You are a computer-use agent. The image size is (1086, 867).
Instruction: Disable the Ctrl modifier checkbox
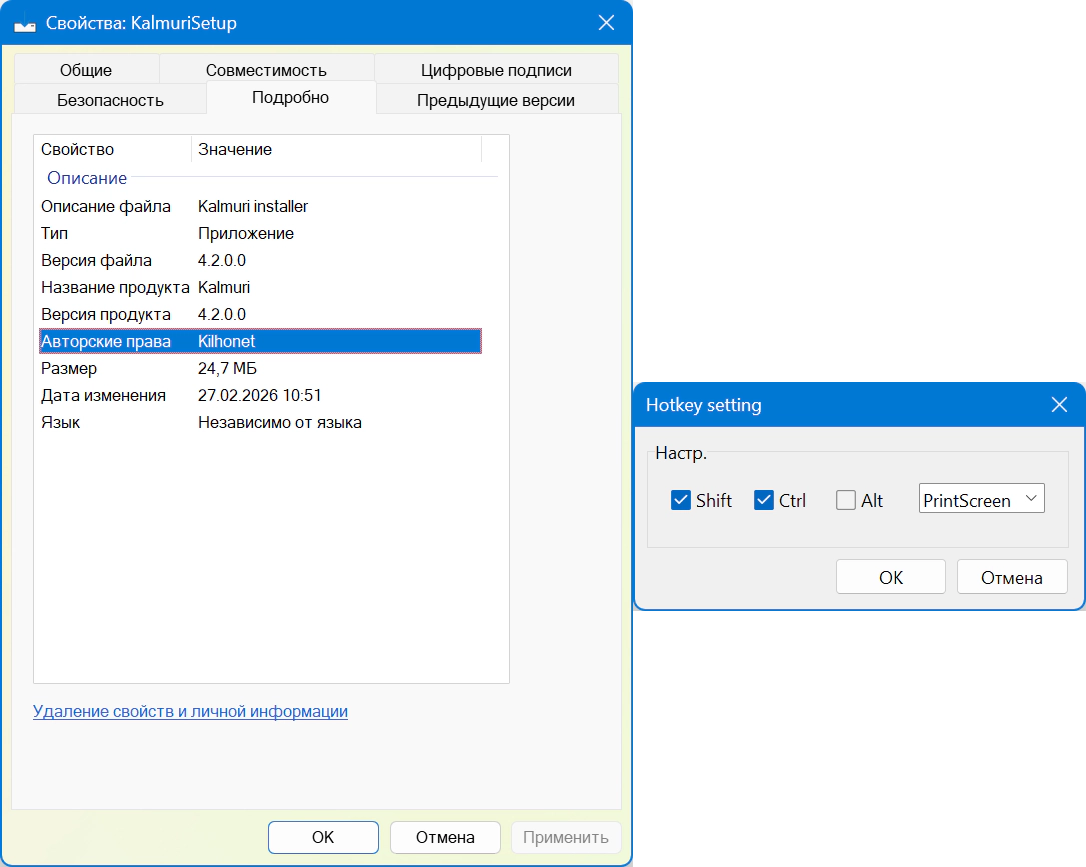tap(764, 500)
